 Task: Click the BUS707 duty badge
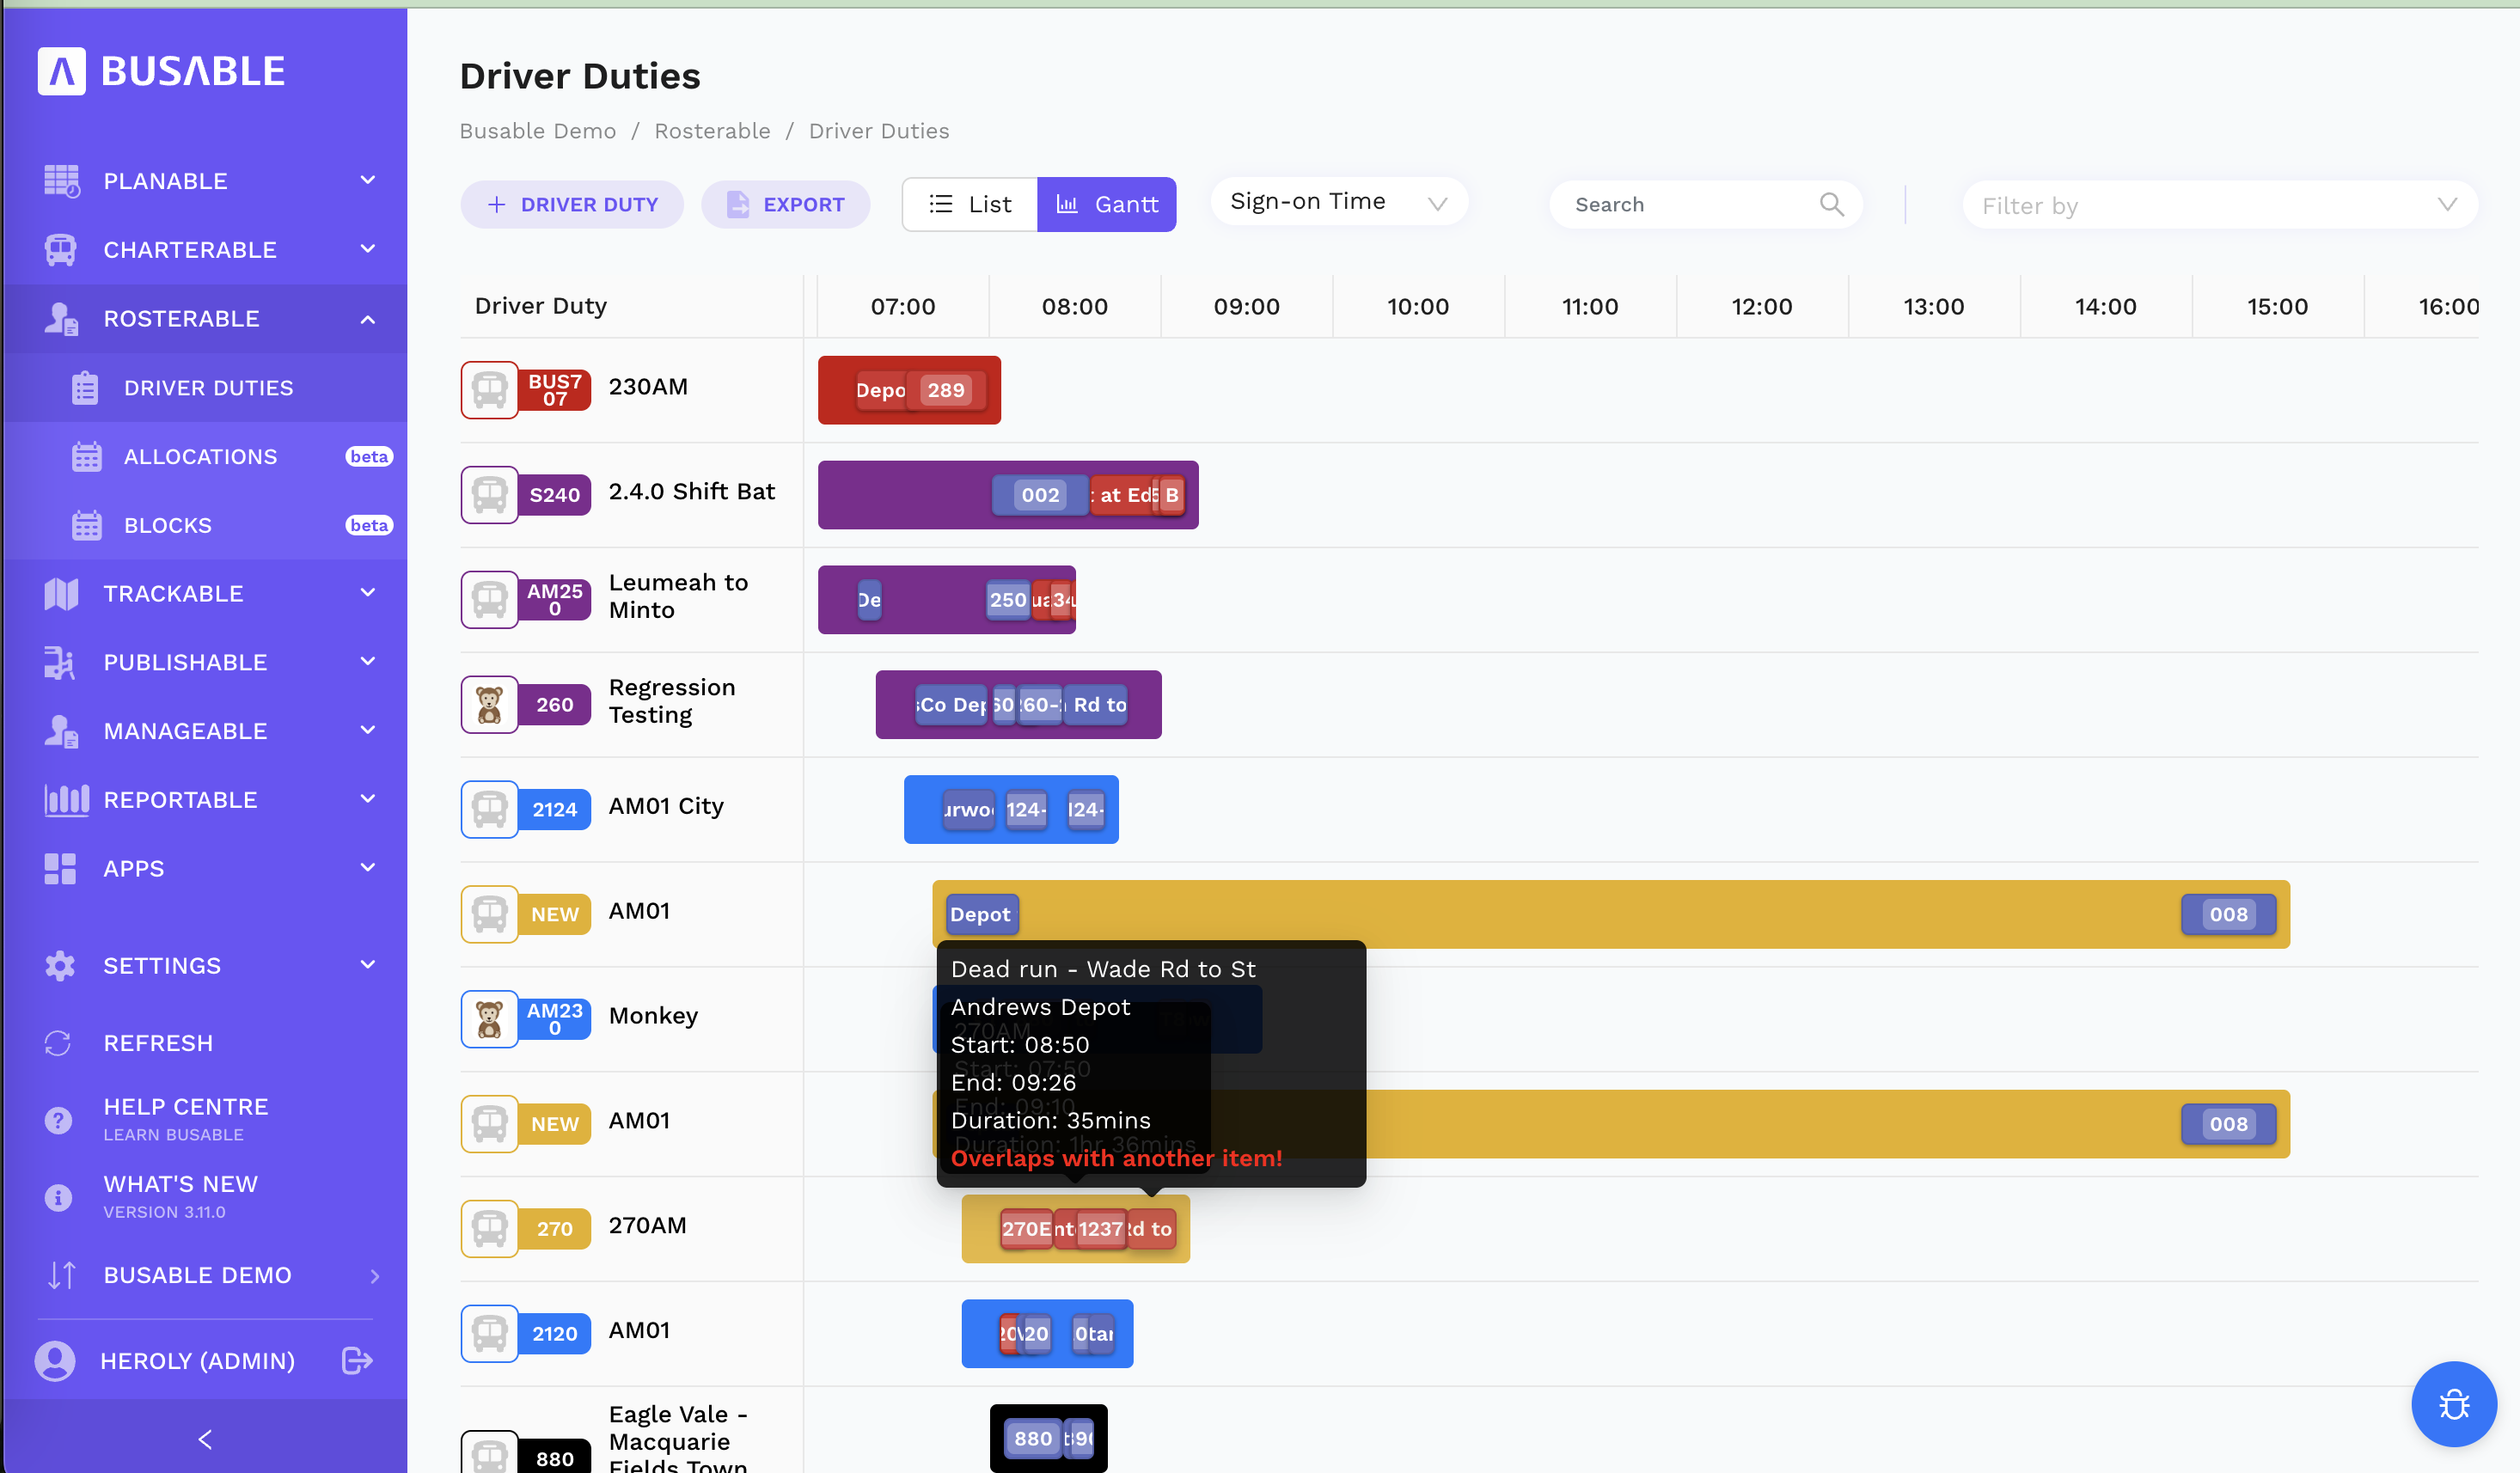(x=555, y=390)
